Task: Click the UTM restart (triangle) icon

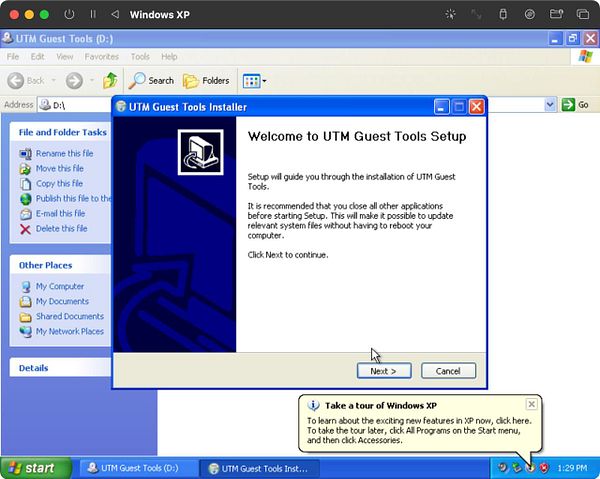Action: pos(115,15)
